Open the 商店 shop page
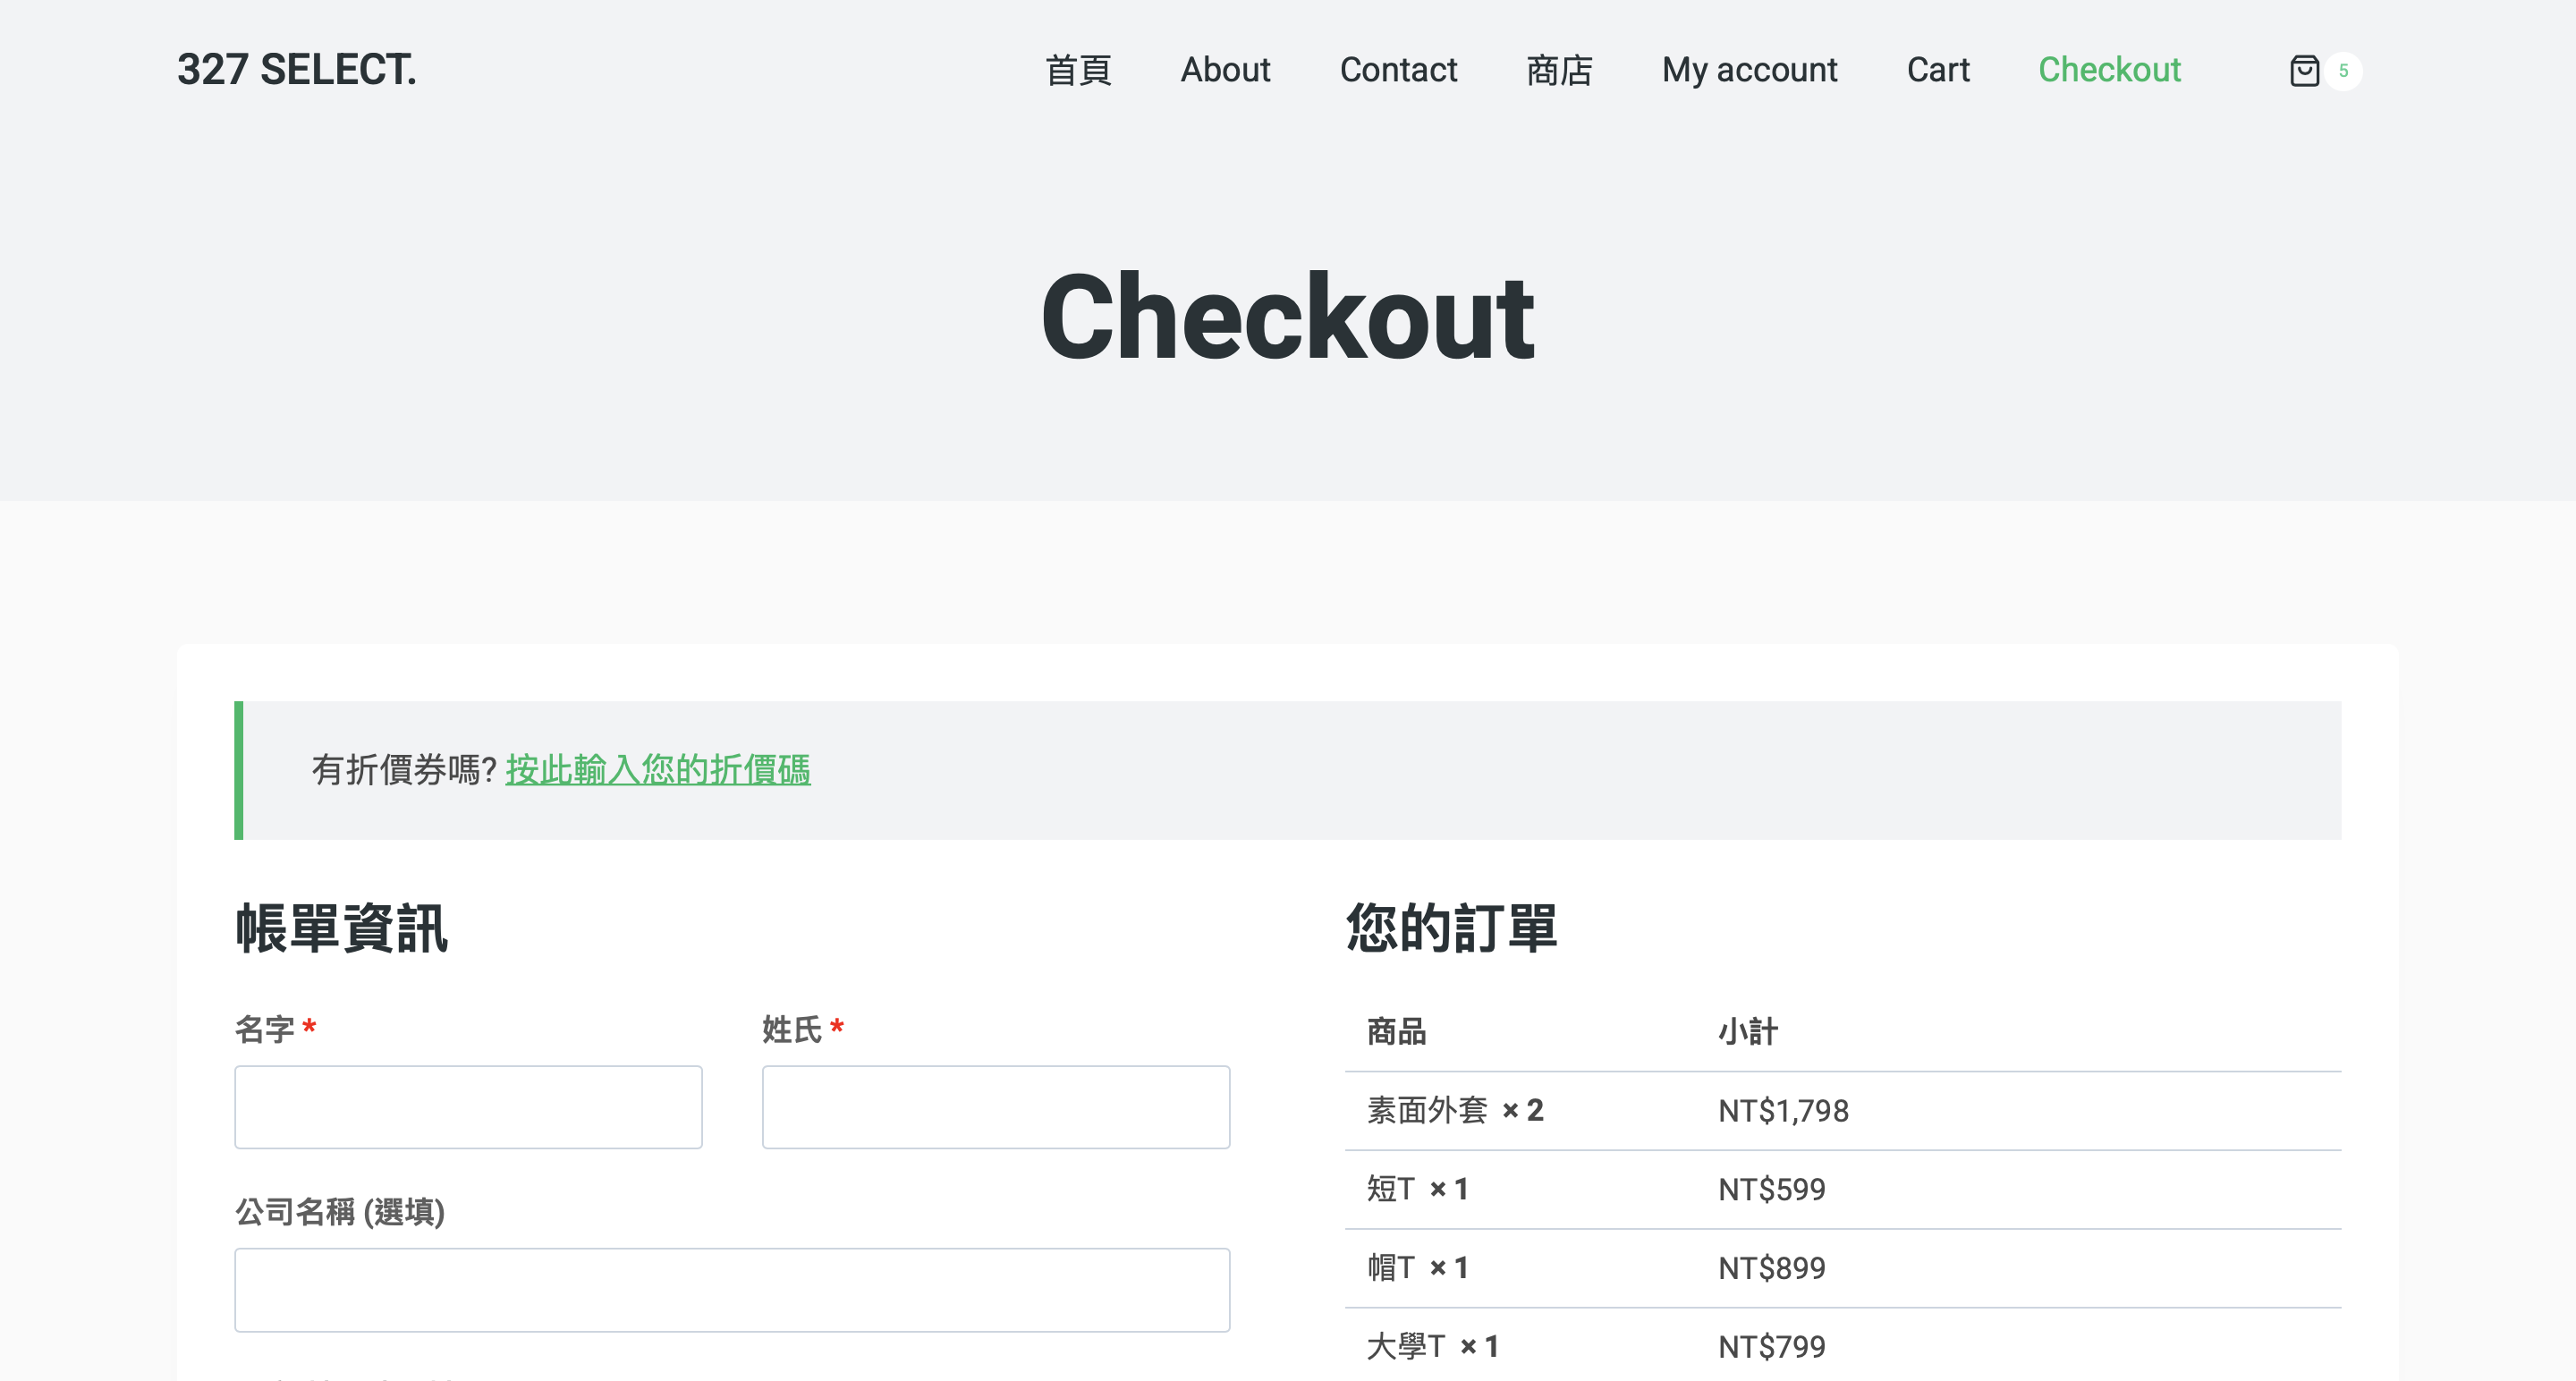 click(x=1559, y=71)
